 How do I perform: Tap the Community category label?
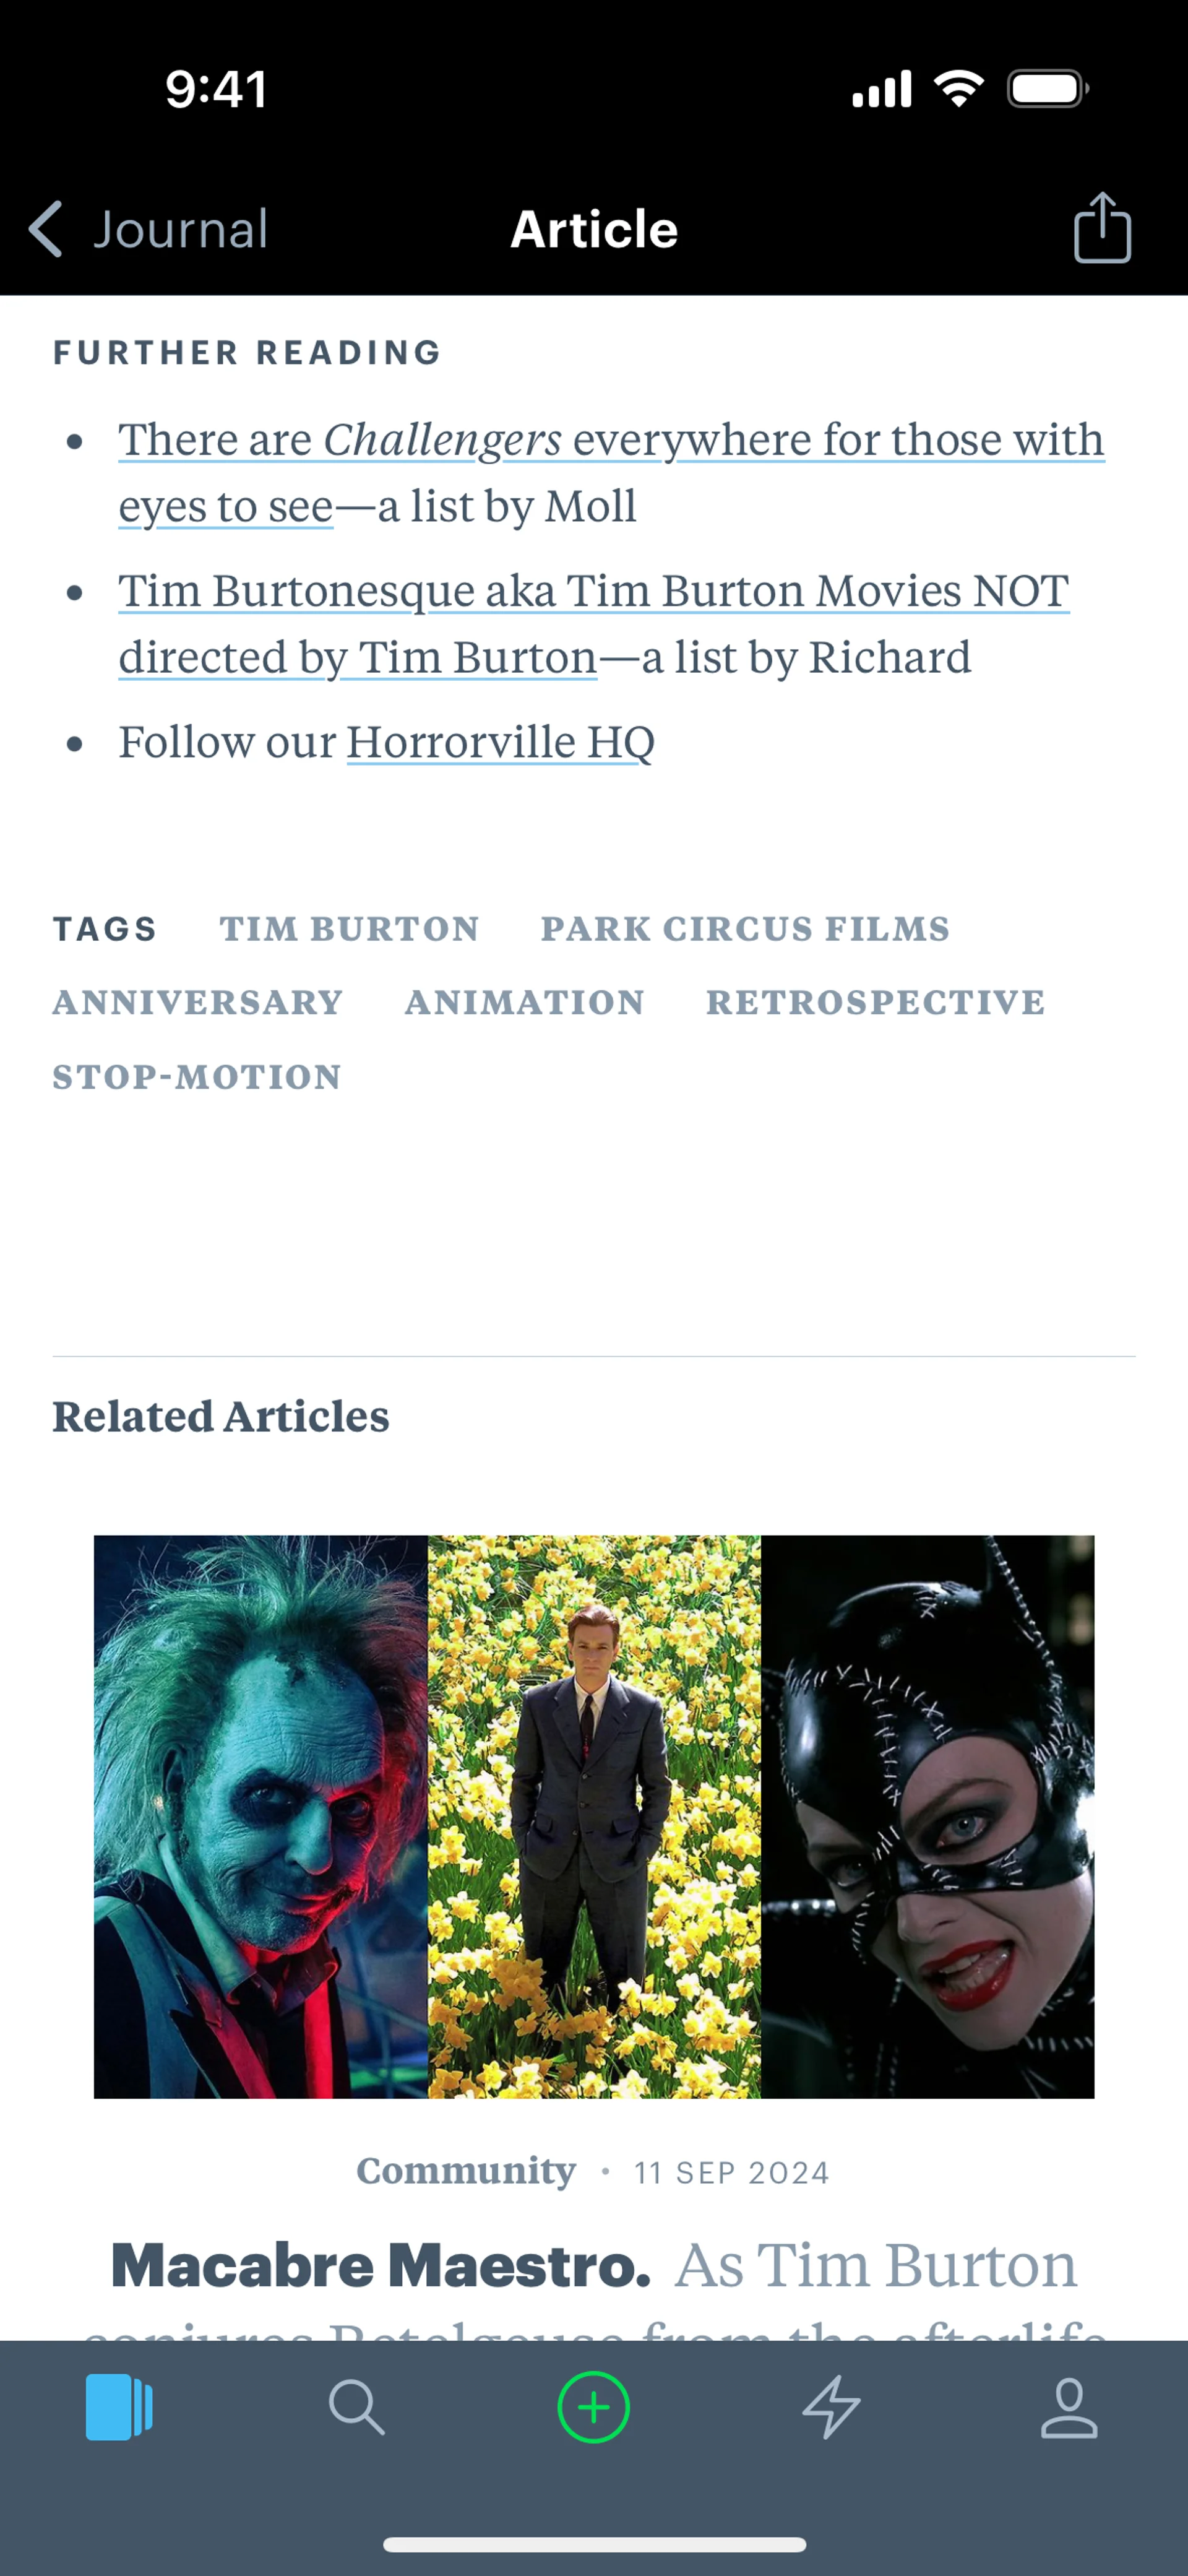pyautogui.click(x=466, y=2171)
